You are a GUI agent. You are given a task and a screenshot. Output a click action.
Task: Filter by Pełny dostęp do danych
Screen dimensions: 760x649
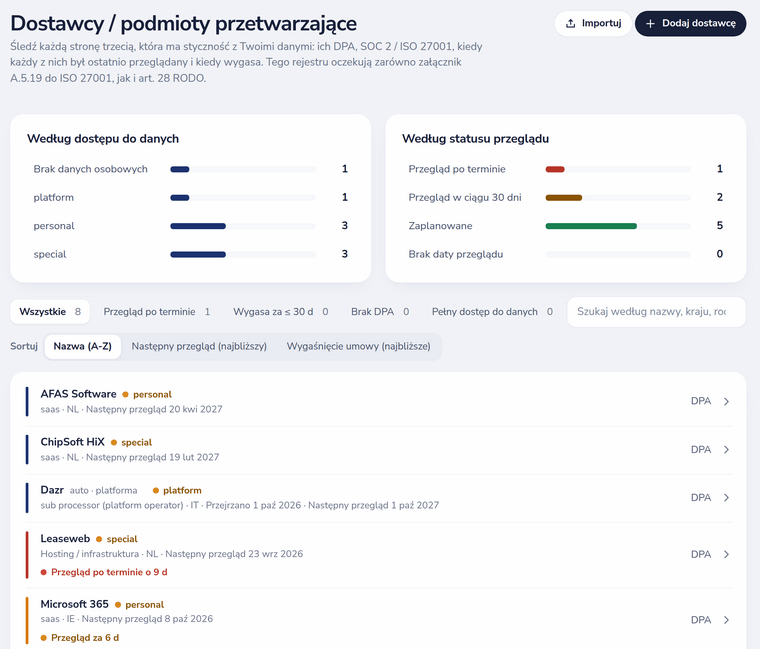pyautogui.click(x=492, y=312)
